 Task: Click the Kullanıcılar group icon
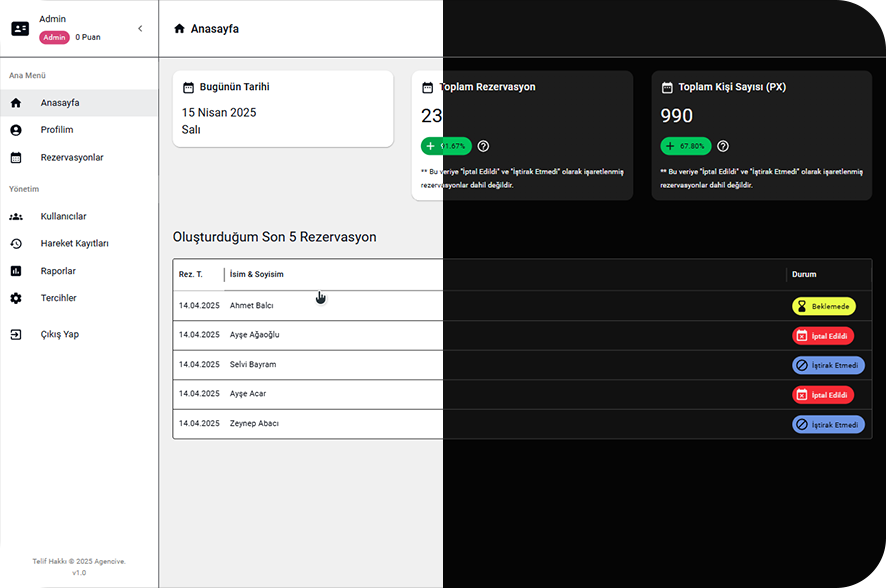(14, 216)
